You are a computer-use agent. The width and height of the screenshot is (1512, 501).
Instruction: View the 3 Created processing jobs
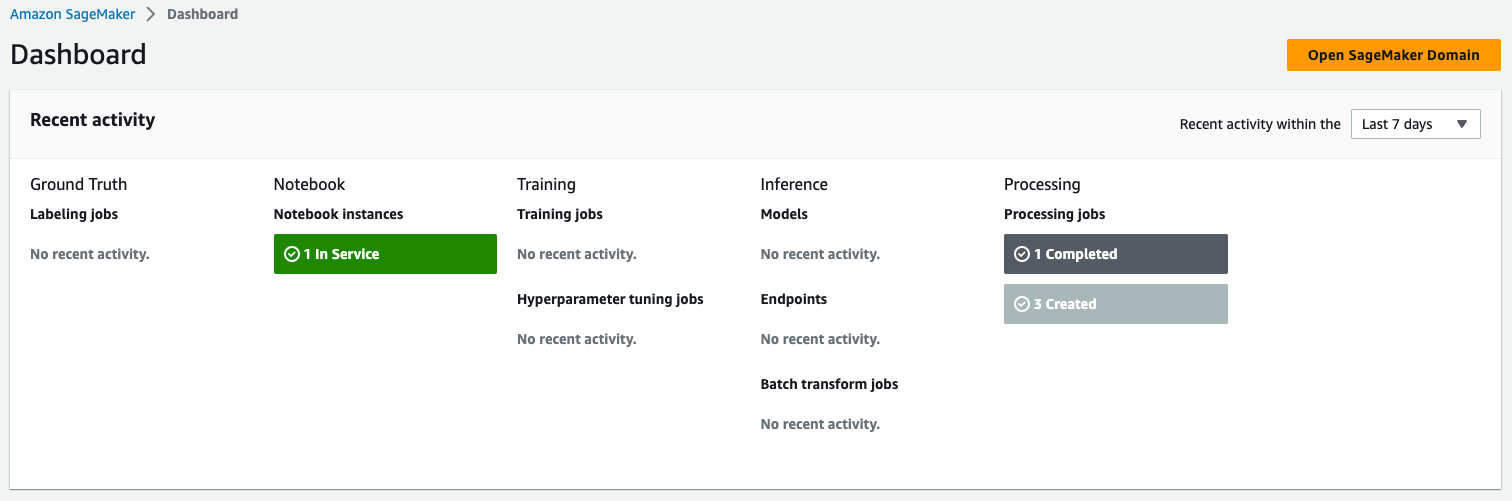click(x=1115, y=305)
